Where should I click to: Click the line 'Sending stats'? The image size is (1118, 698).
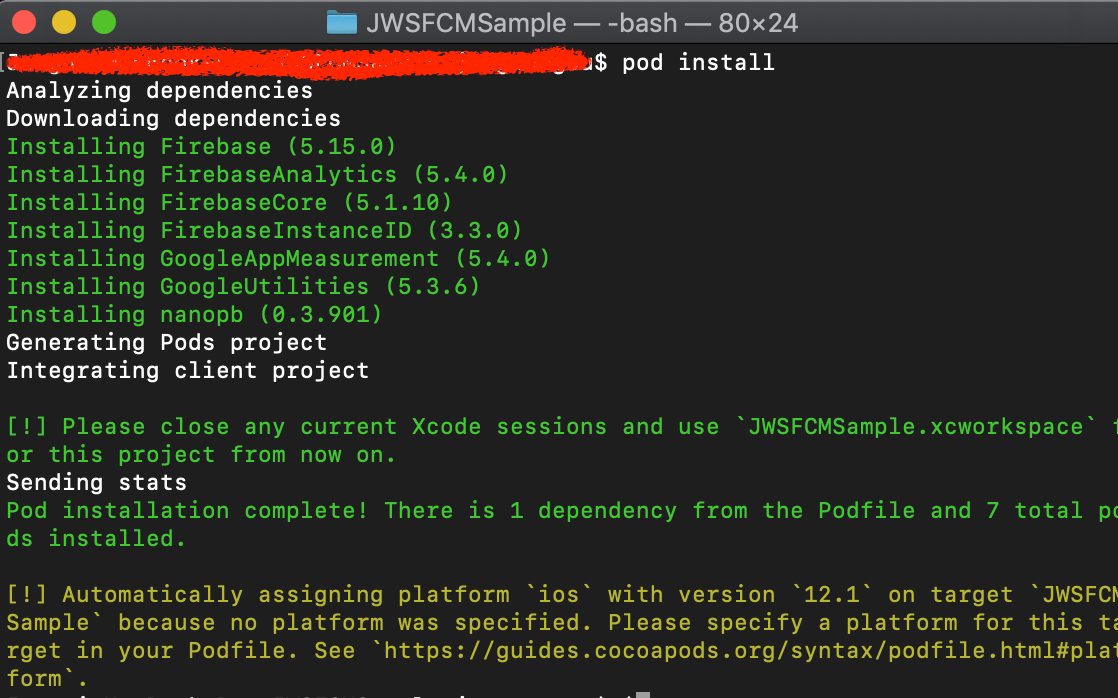[97, 483]
